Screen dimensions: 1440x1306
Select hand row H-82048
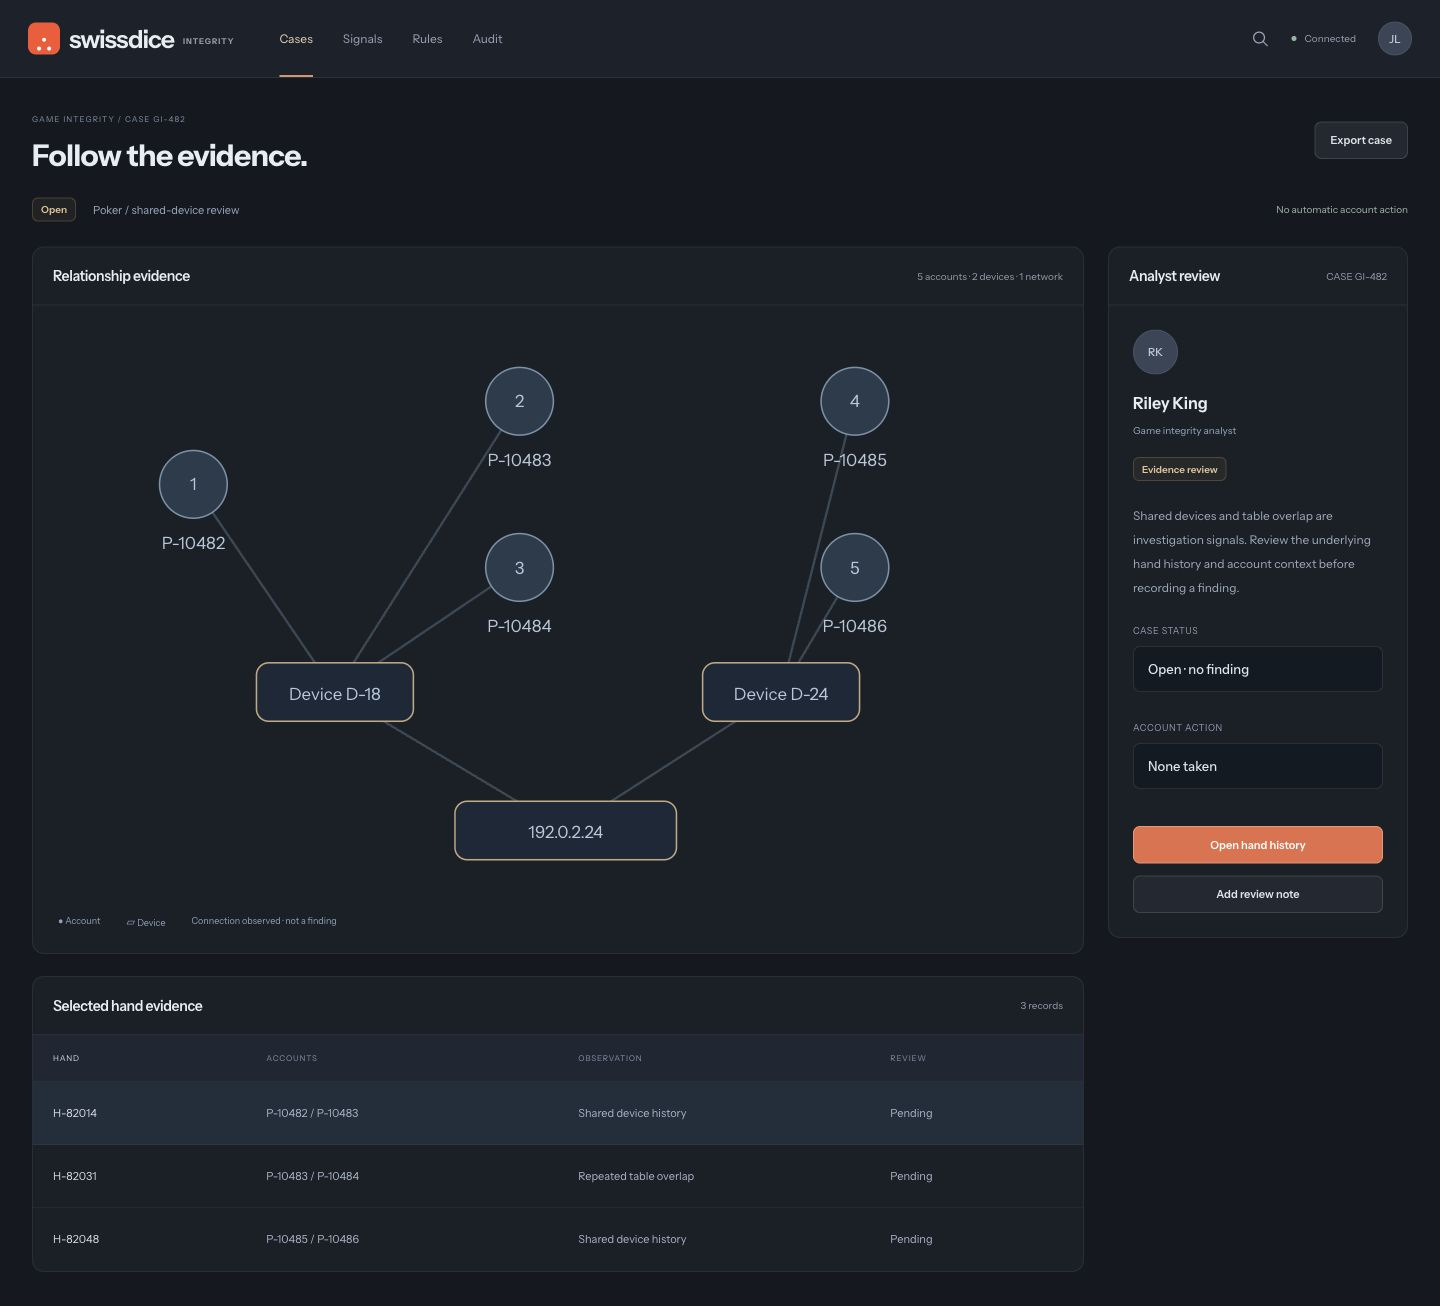558,1239
